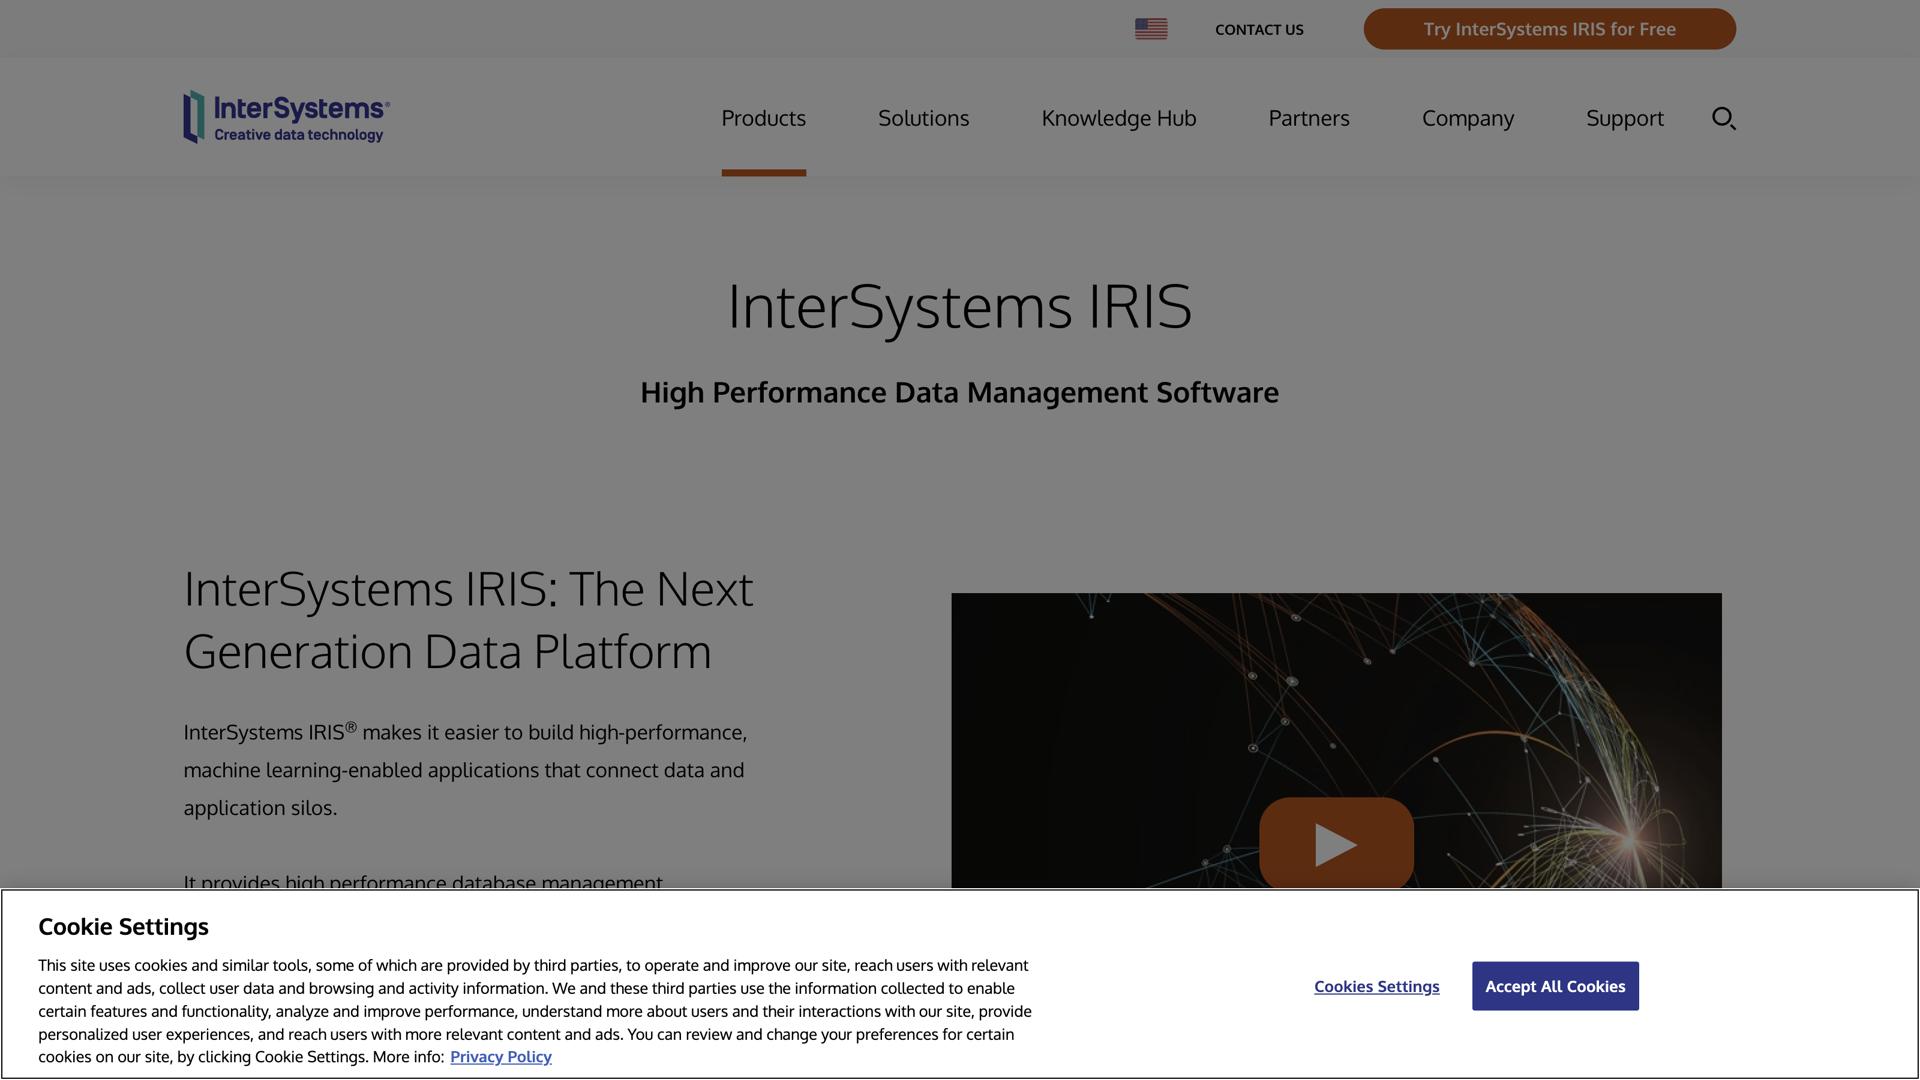The image size is (1920, 1080).
Task: Click the InterSystems IRIS page title
Action: 959,308
